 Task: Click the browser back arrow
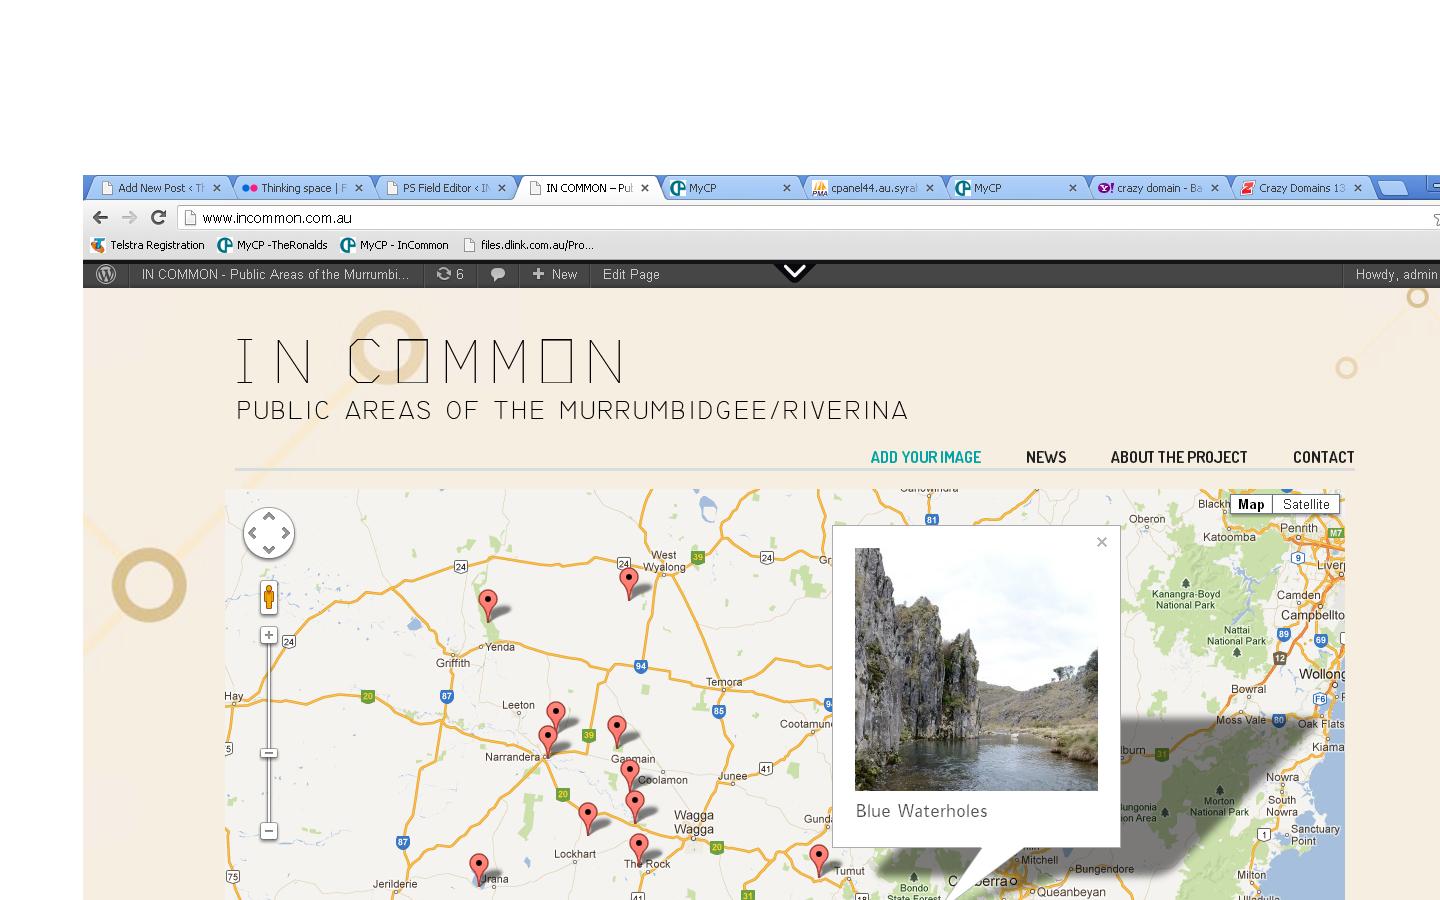click(x=100, y=217)
